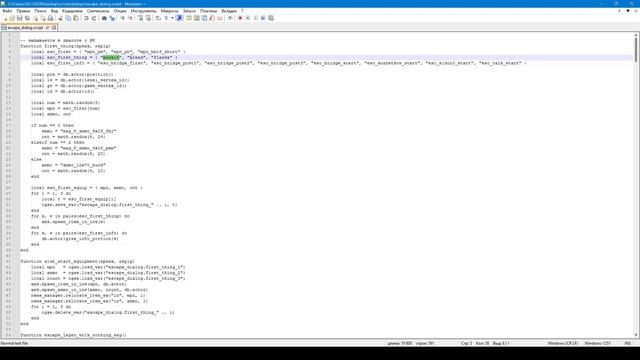Toggle the Function List panel icon
This screenshot has height=360, width=640.
click(x=212, y=18)
